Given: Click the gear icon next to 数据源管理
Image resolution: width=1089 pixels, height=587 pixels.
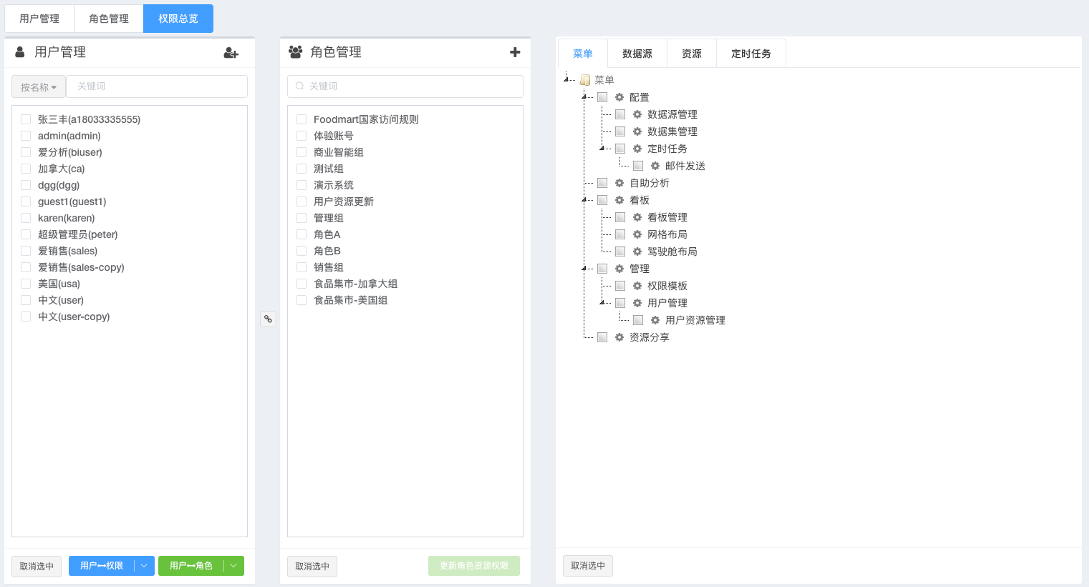Looking at the screenshot, I should click(637, 115).
